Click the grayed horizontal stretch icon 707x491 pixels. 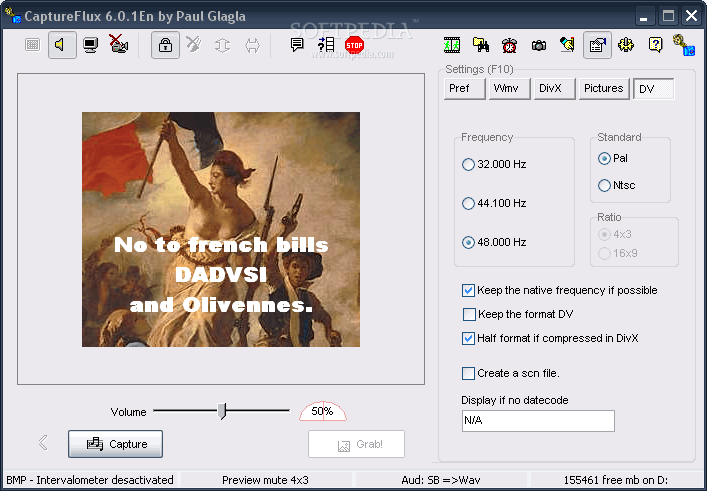point(252,45)
